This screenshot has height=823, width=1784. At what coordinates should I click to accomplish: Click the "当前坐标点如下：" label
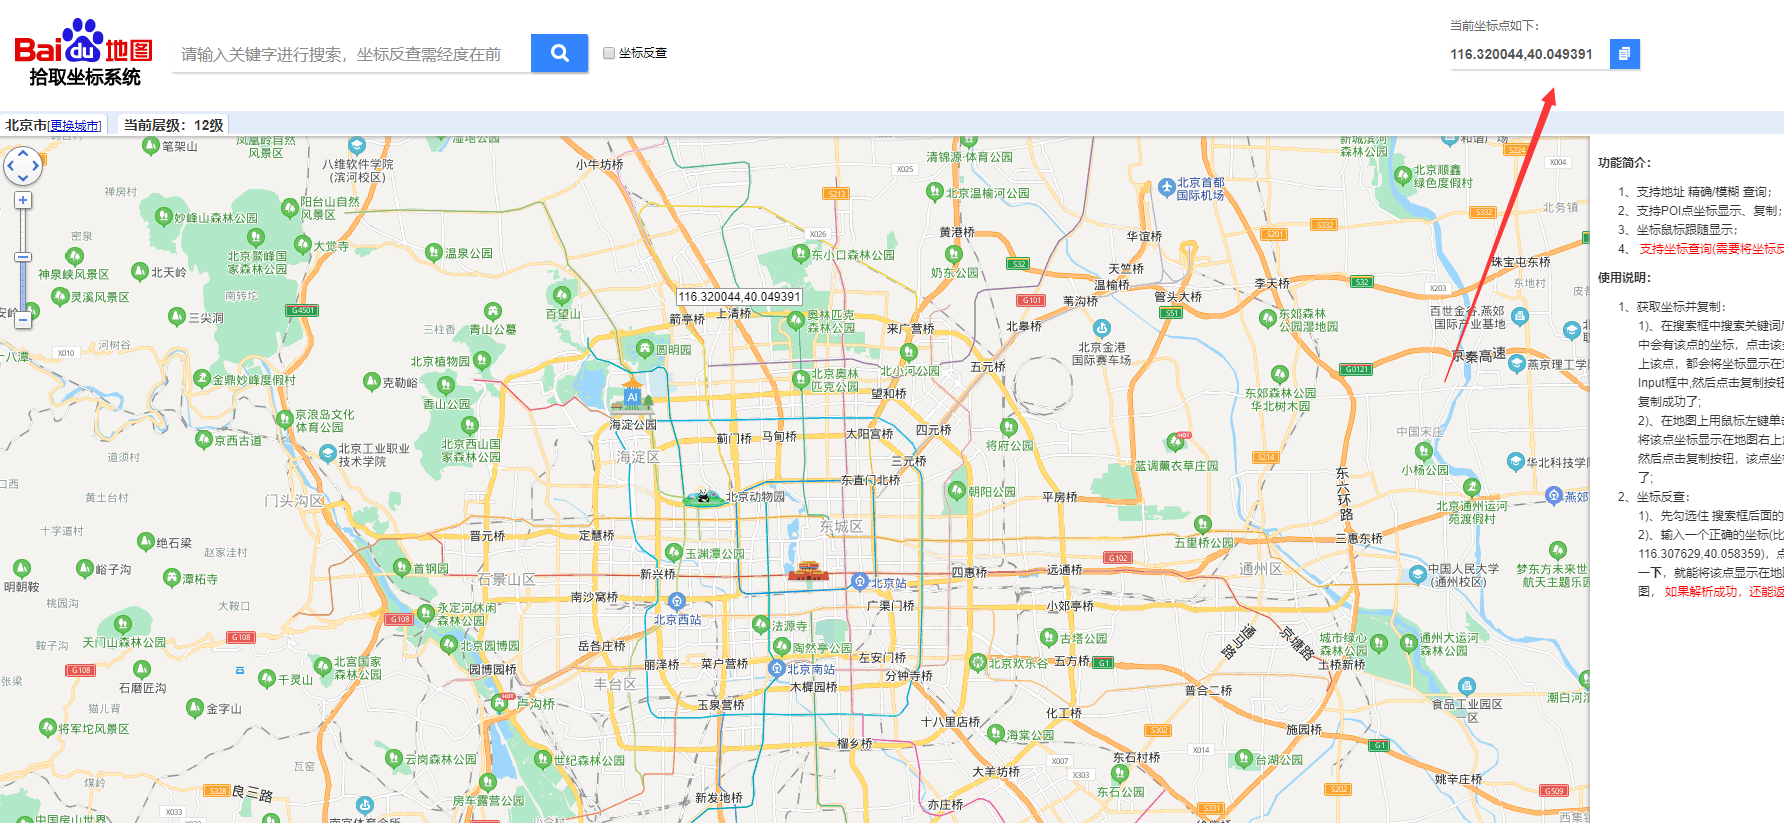tap(1495, 26)
